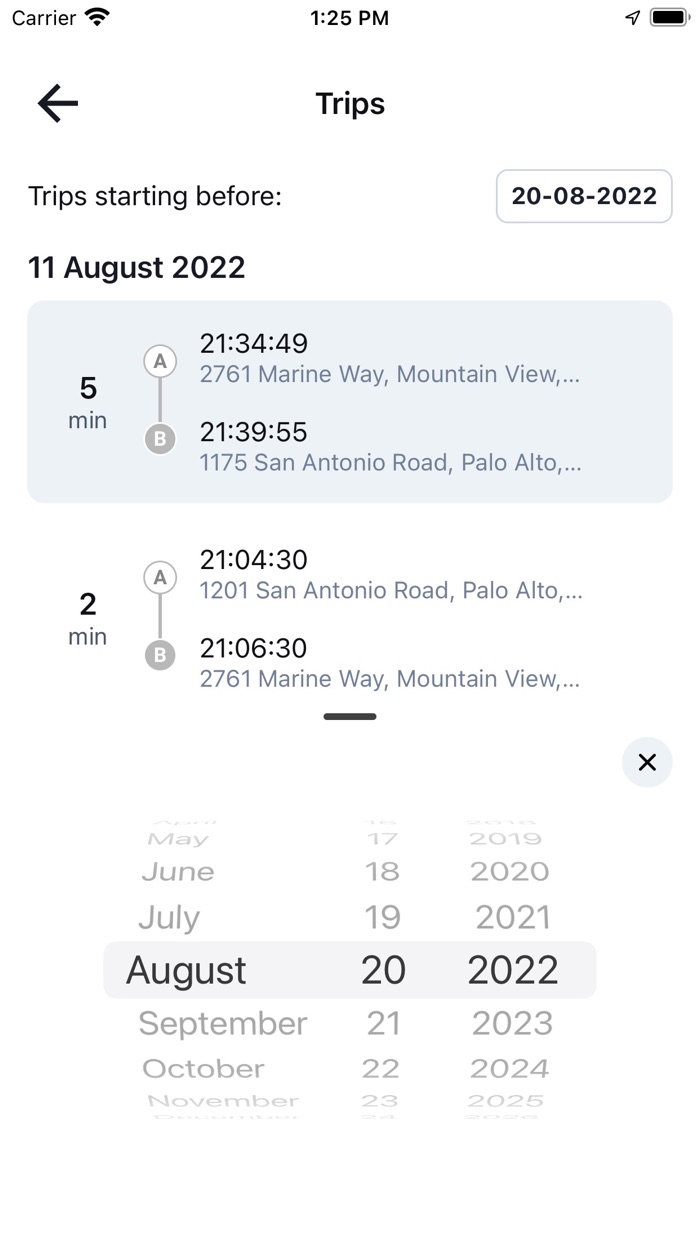Tap the B marker of 21:06:30 trip
The width and height of the screenshot is (700, 1244).
[x=160, y=655]
